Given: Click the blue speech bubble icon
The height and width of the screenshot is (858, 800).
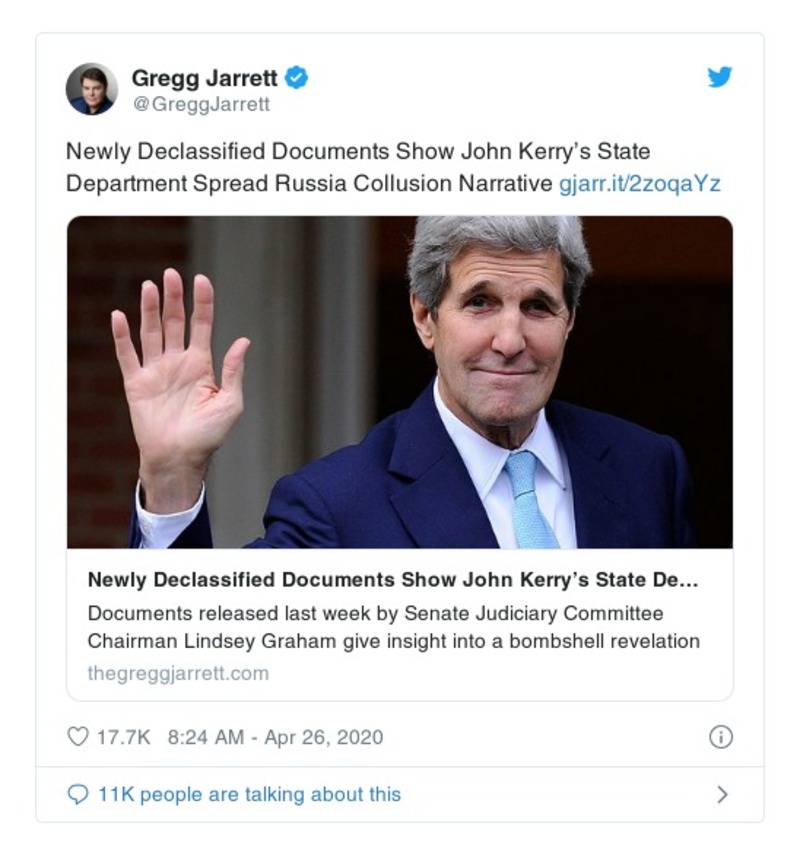Looking at the screenshot, I should pos(77,794).
